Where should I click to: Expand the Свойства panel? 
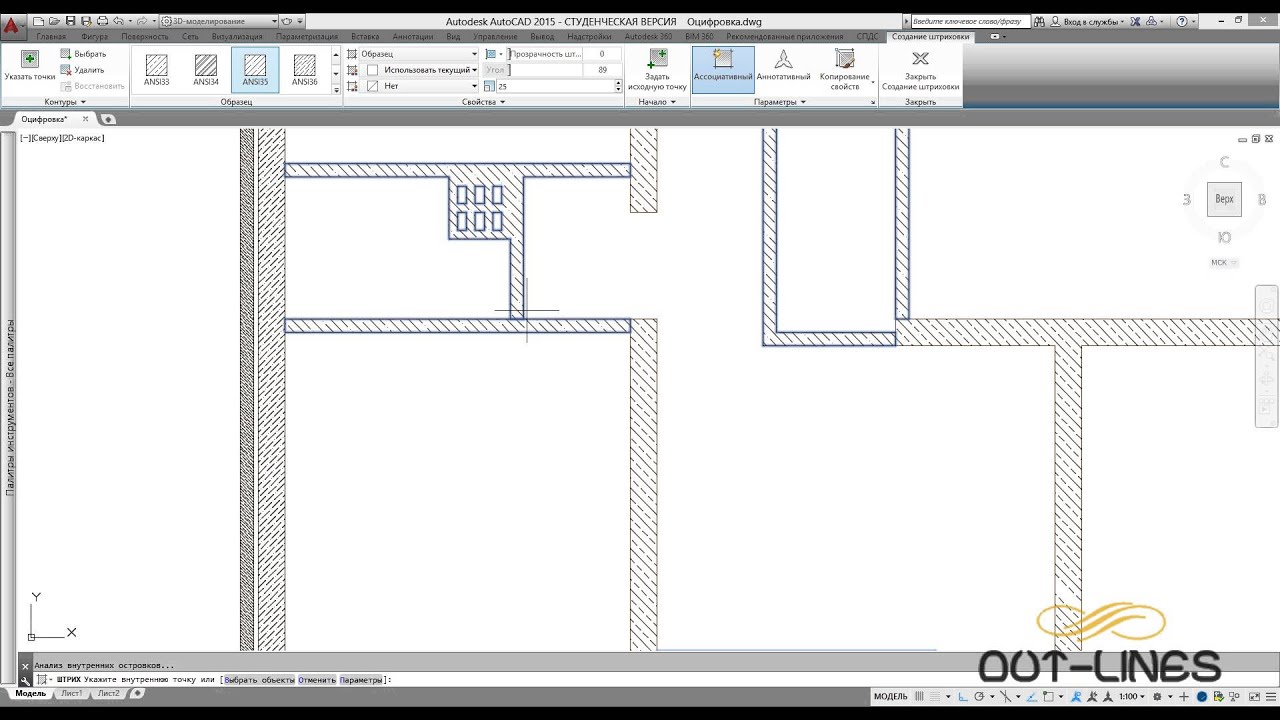tap(484, 102)
